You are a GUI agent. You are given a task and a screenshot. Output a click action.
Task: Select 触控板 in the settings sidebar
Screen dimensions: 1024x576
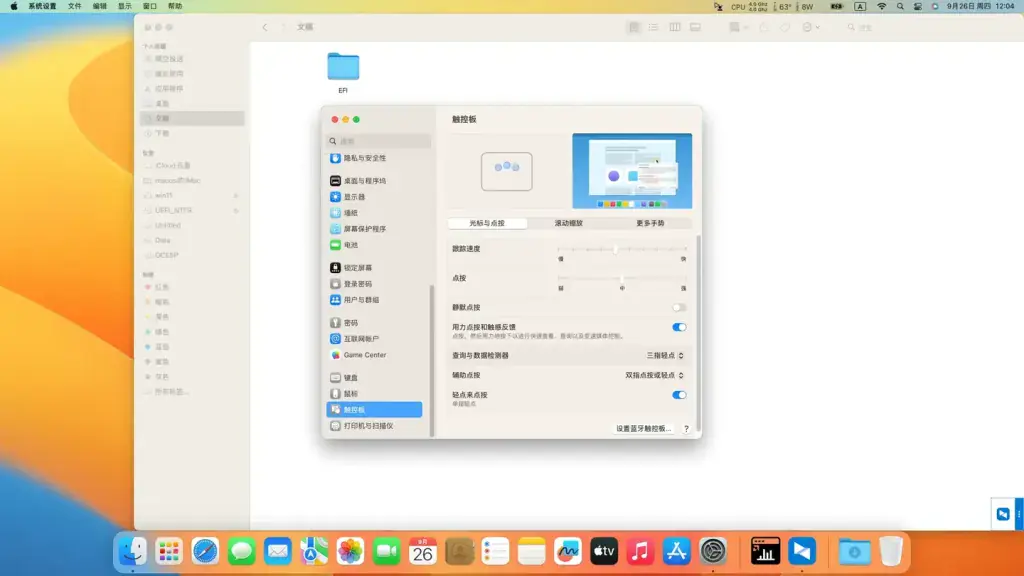click(x=374, y=409)
